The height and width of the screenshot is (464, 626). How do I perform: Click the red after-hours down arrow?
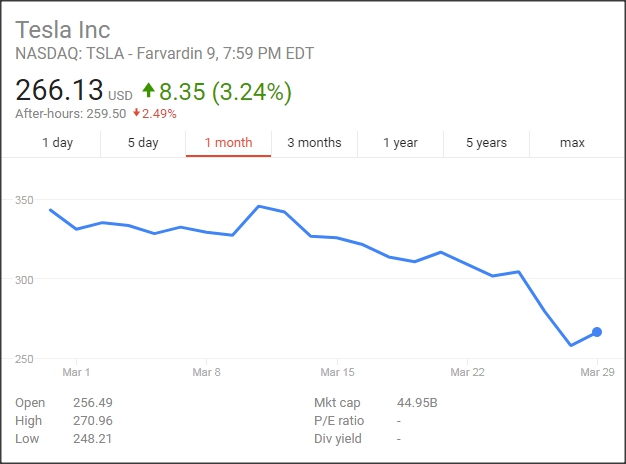pos(137,113)
